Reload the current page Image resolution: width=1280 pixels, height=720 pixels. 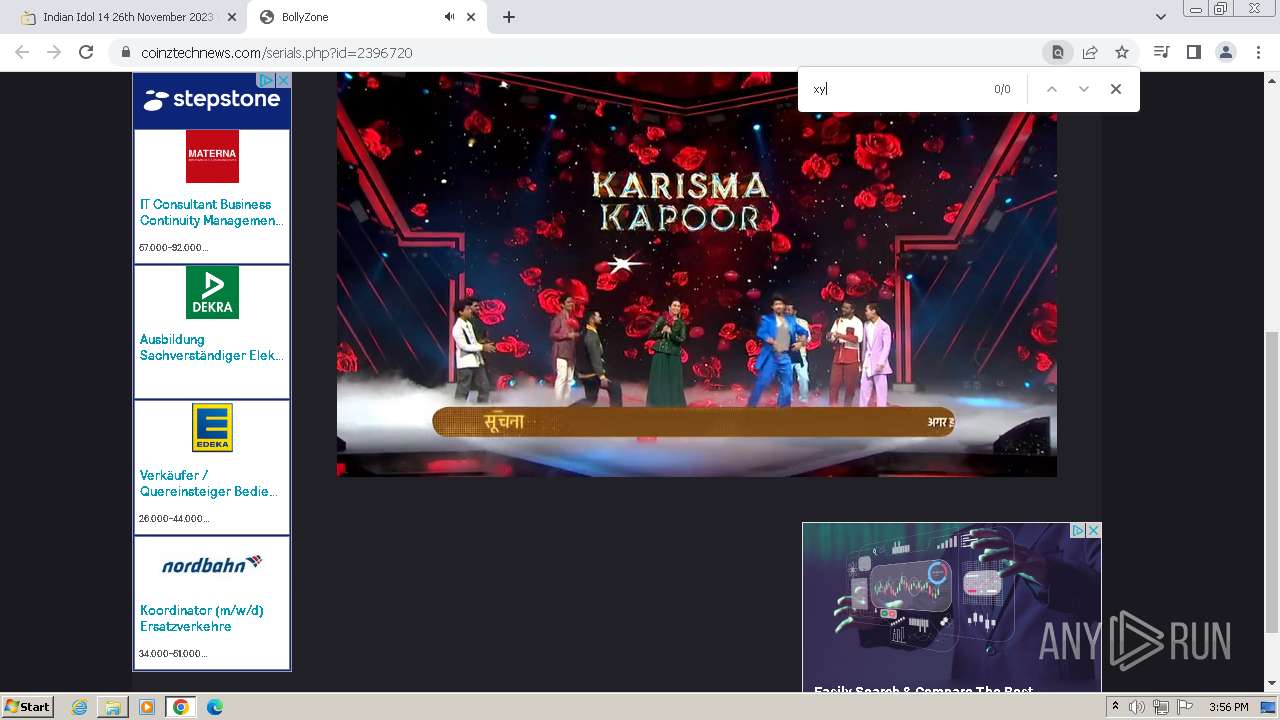[86, 52]
